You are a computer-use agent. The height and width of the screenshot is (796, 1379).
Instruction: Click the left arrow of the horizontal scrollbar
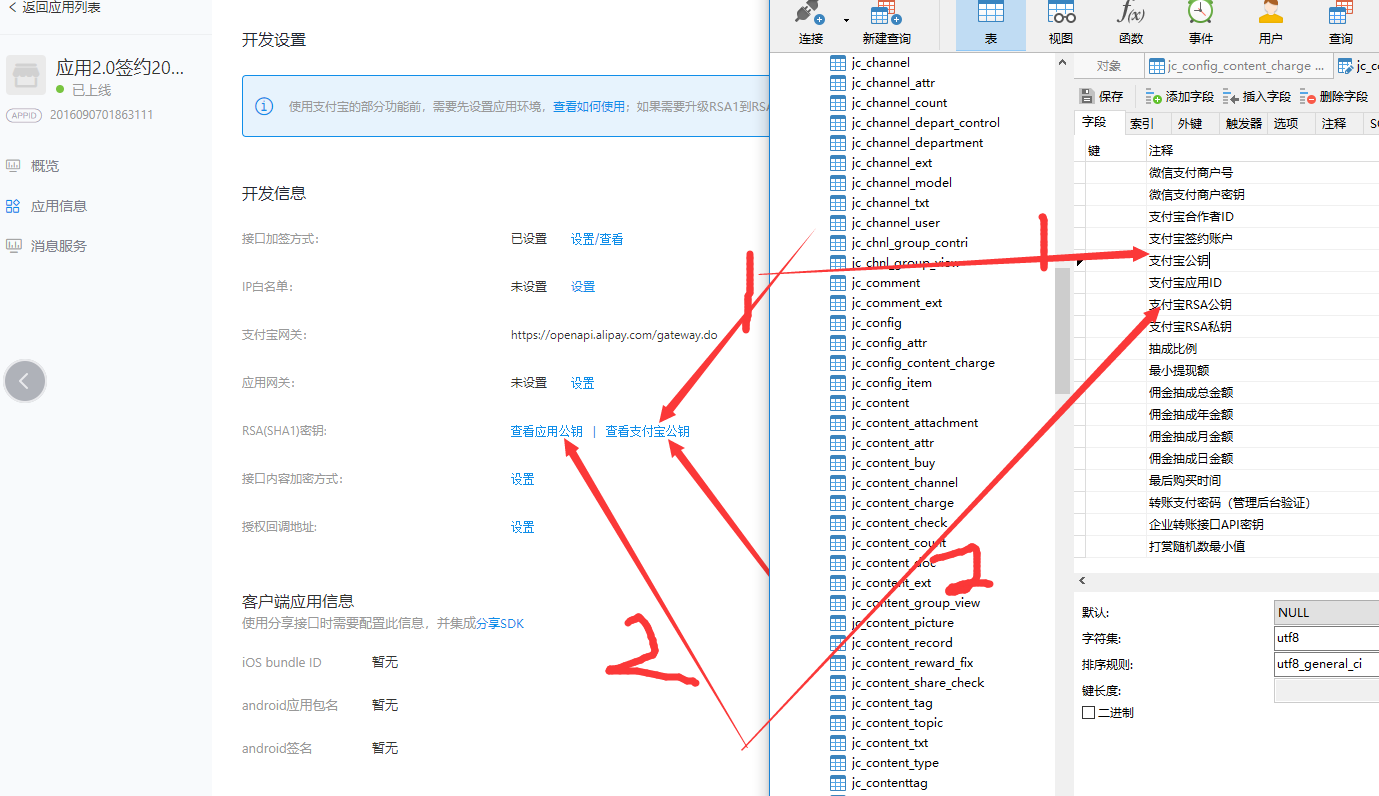[x=1081, y=581]
